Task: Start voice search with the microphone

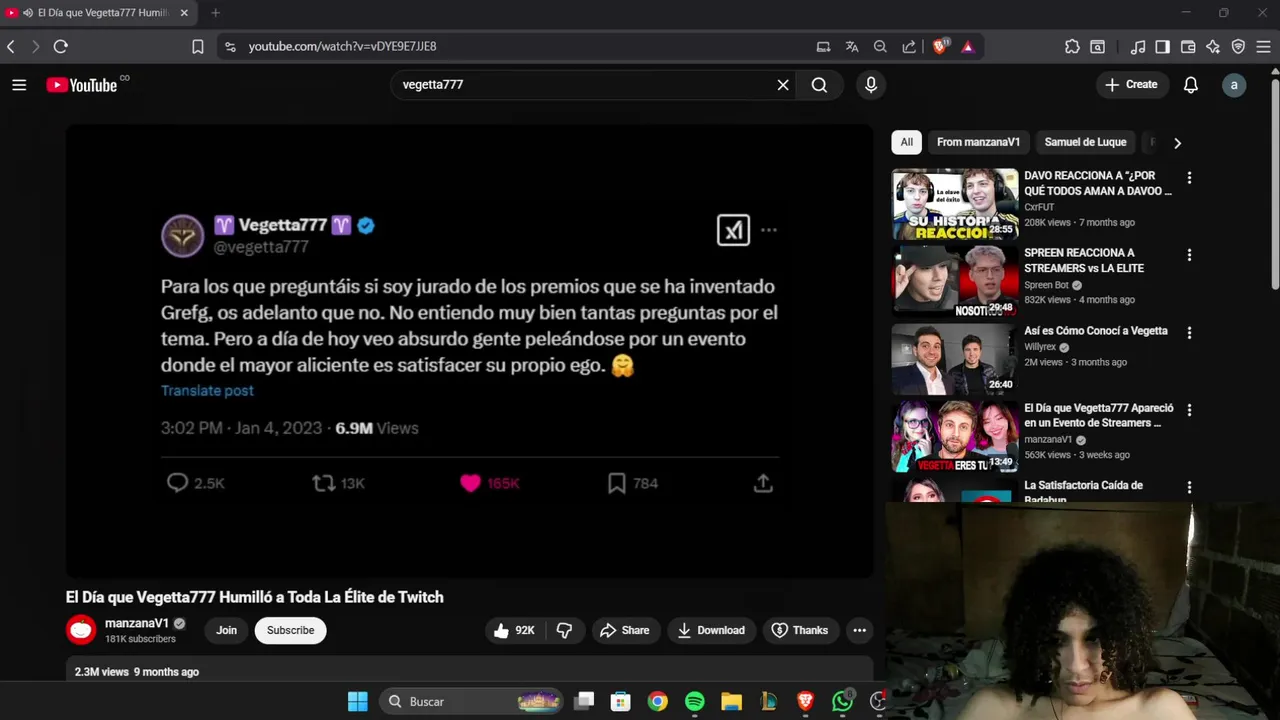Action: 871,85
